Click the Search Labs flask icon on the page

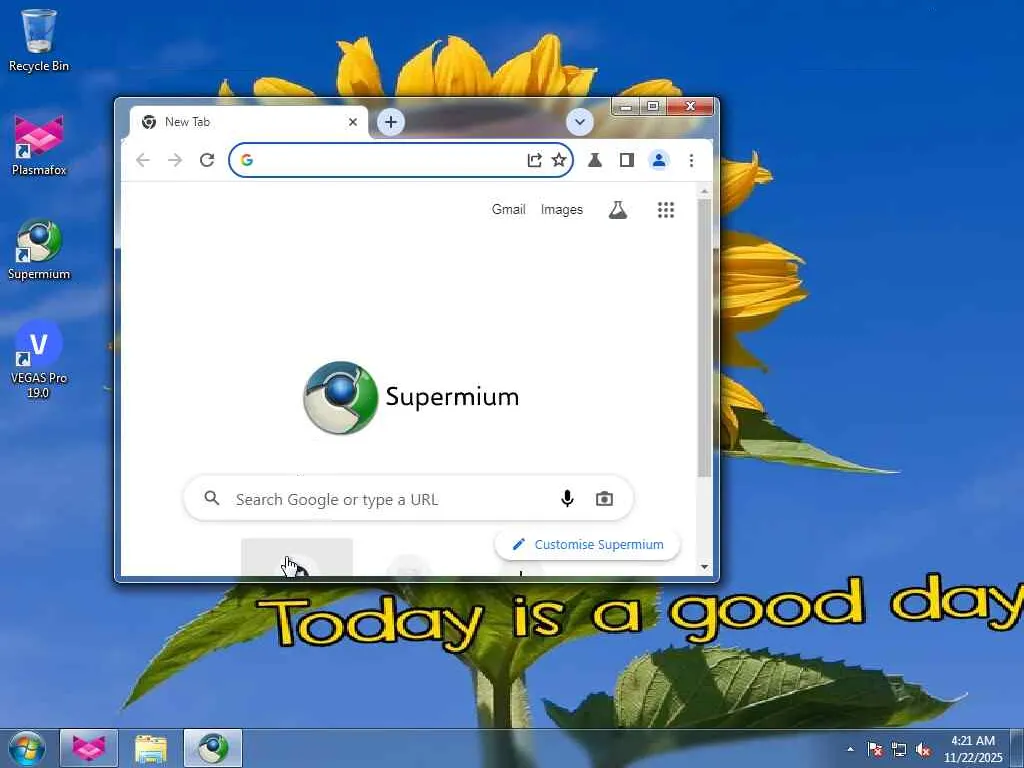coord(618,210)
